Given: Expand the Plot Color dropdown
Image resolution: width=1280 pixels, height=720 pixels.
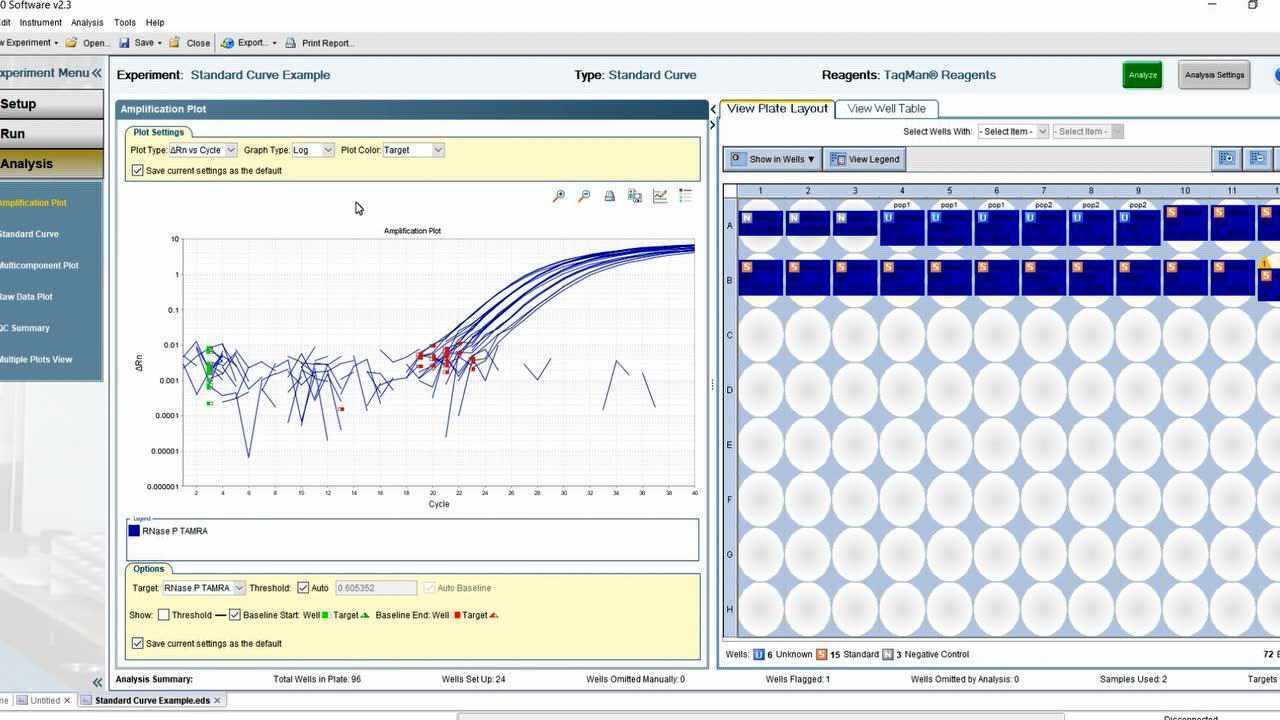Looking at the screenshot, I should tap(437, 150).
